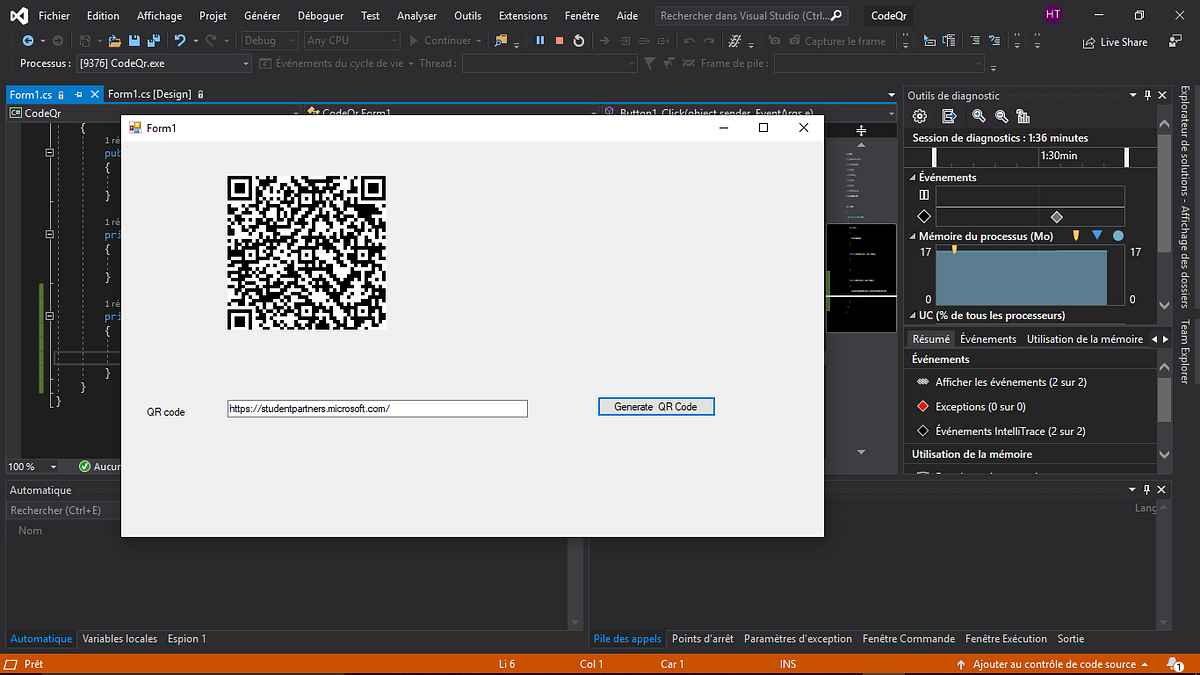
Task: Collapse the Mémoire du processus section
Action: tap(911, 235)
